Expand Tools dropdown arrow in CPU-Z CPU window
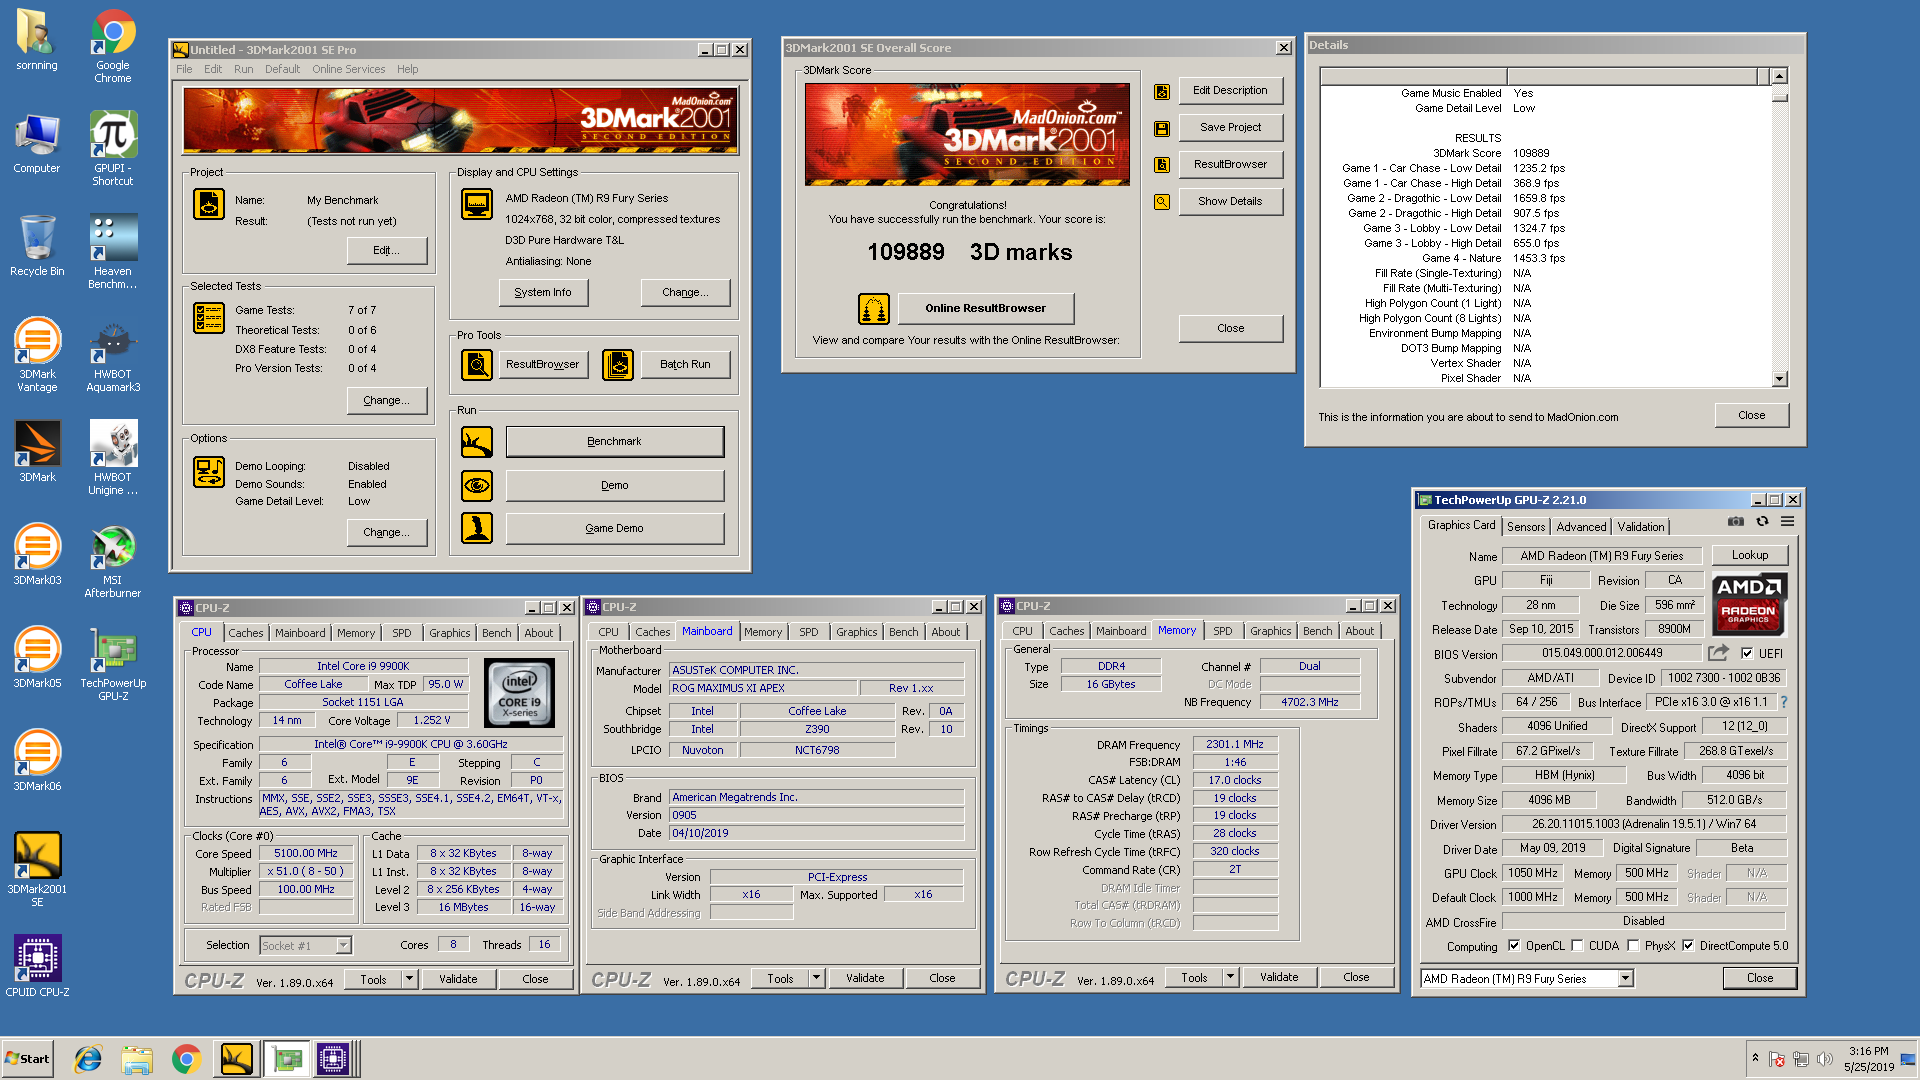The image size is (1920, 1080). (409, 979)
